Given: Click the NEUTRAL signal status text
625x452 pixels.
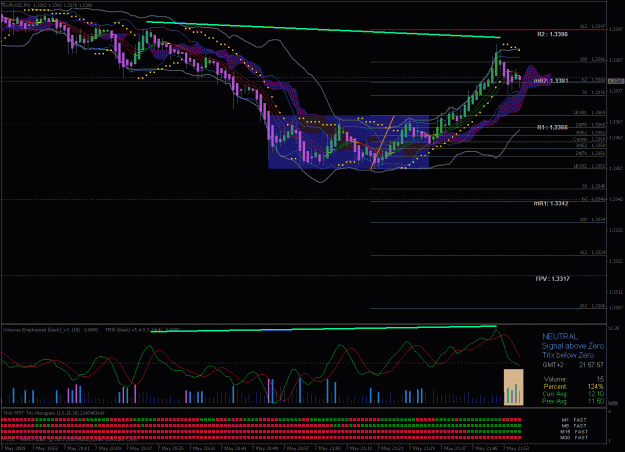Looking at the screenshot, I should (x=560, y=337).
